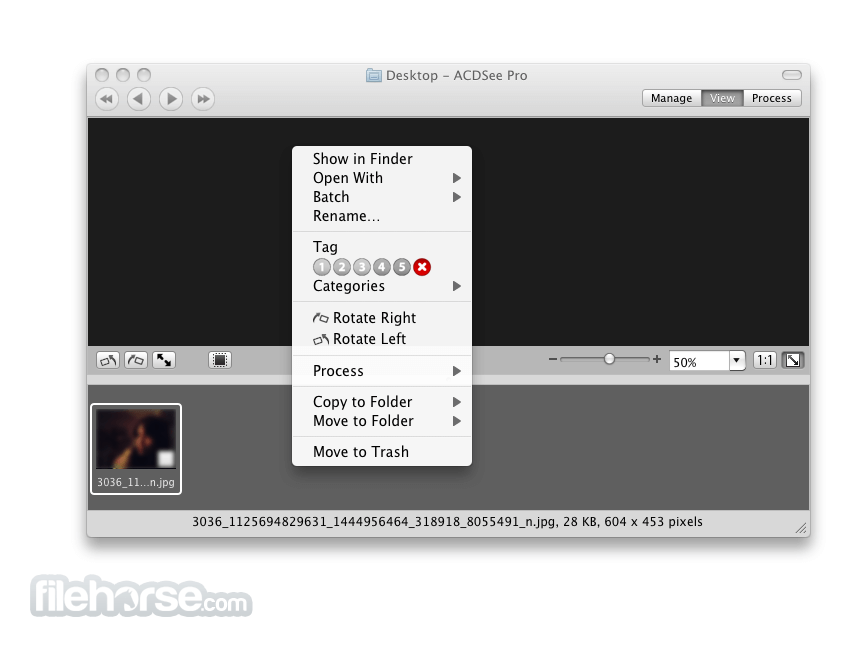Jump to the last image
867x647 pixels.
click(x=203, y=99)
